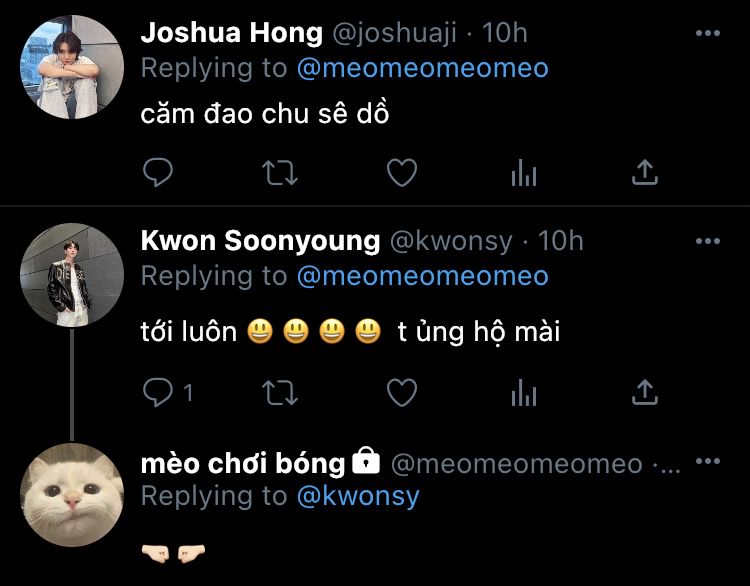Open mèo chơi bóng display name
The image size is (750, 586).
pos(243,464)
